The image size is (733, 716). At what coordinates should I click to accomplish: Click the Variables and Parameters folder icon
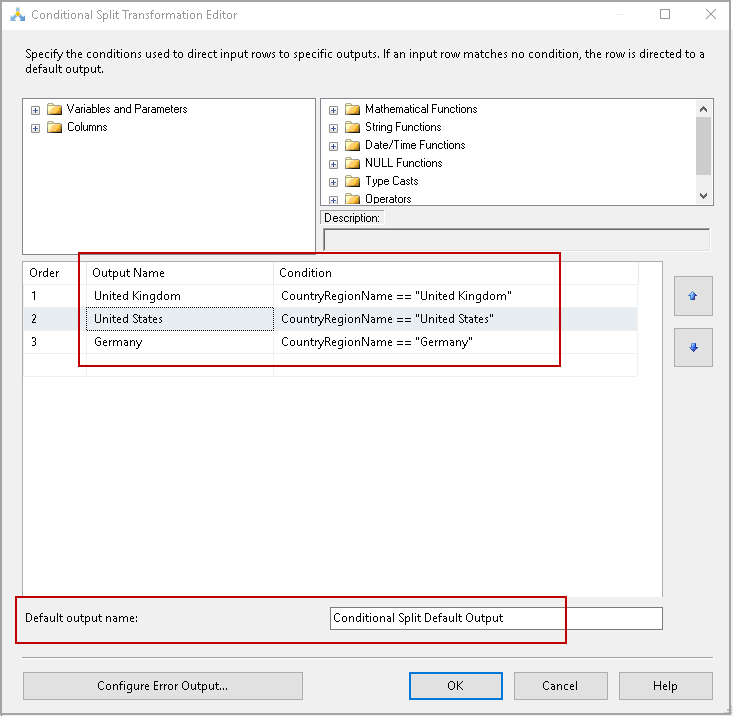click(55, 109)
